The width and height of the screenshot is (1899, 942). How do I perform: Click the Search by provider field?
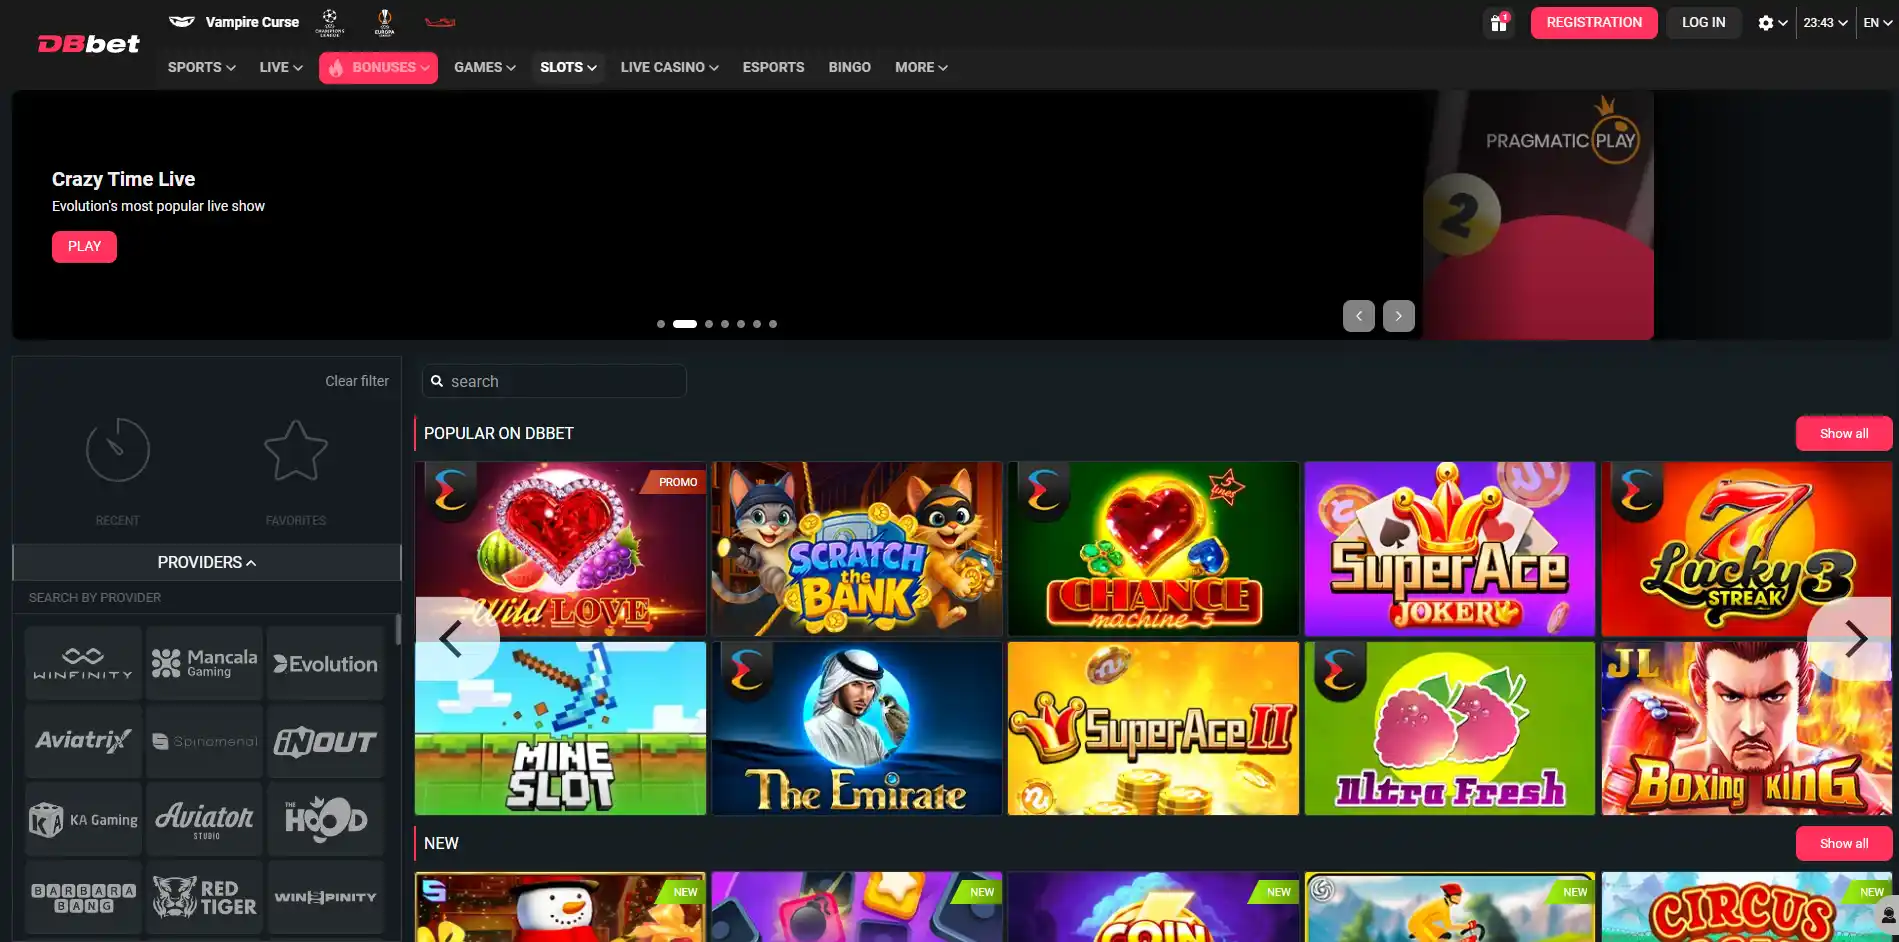[207, 598]
